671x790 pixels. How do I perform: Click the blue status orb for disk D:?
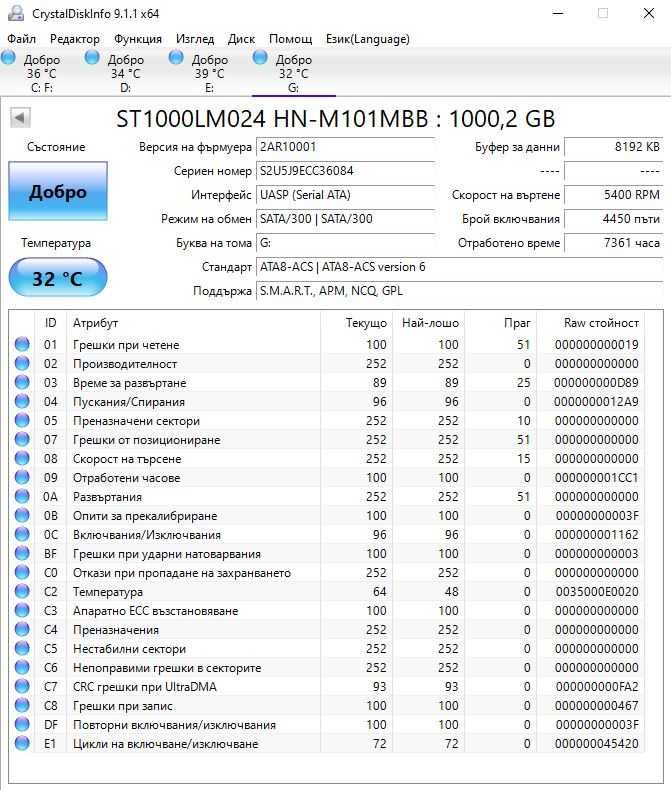coord(92,57)
